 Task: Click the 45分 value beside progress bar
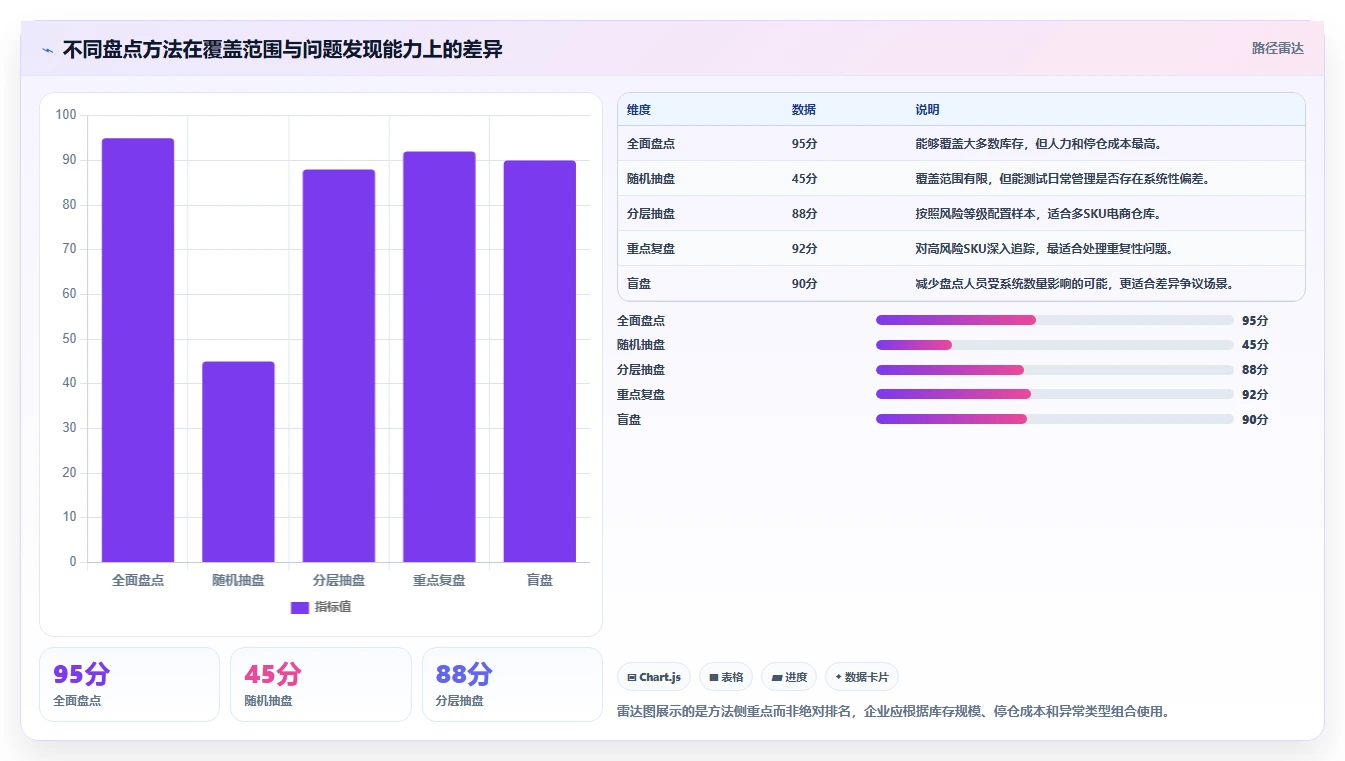coord(1255,345)
